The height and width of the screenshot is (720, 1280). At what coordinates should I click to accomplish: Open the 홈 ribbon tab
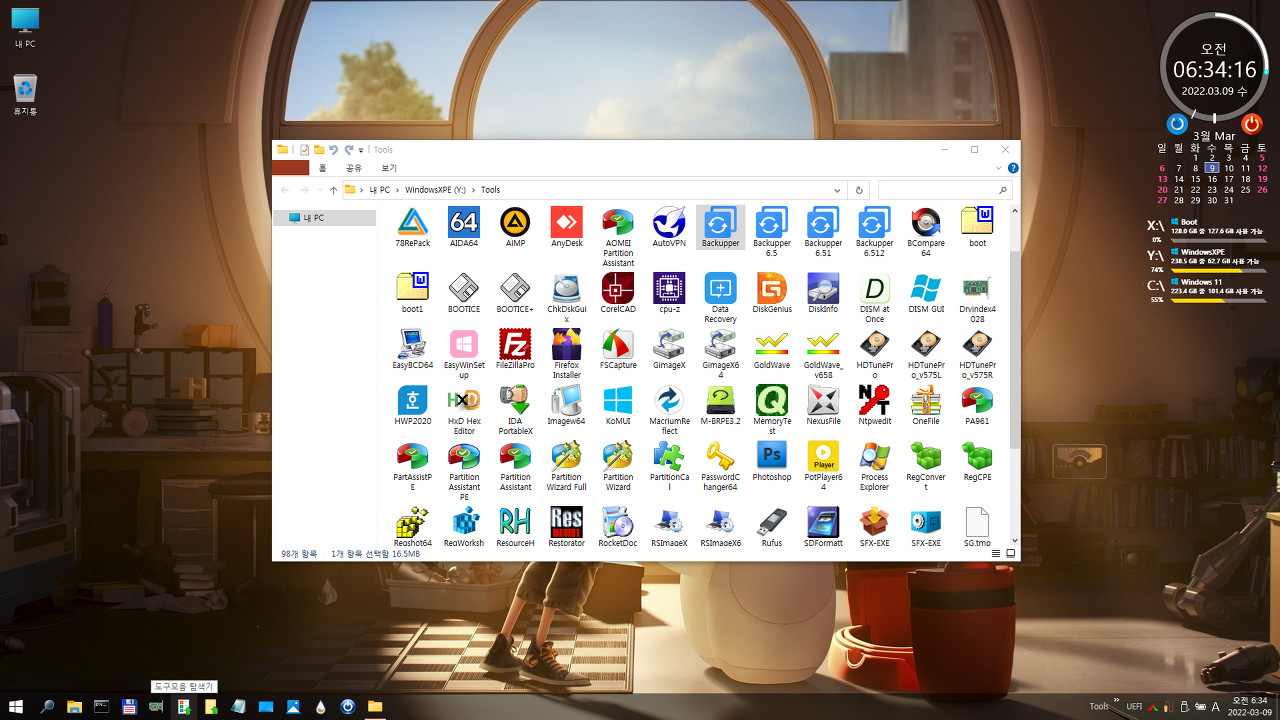click(x=322, y=168)
